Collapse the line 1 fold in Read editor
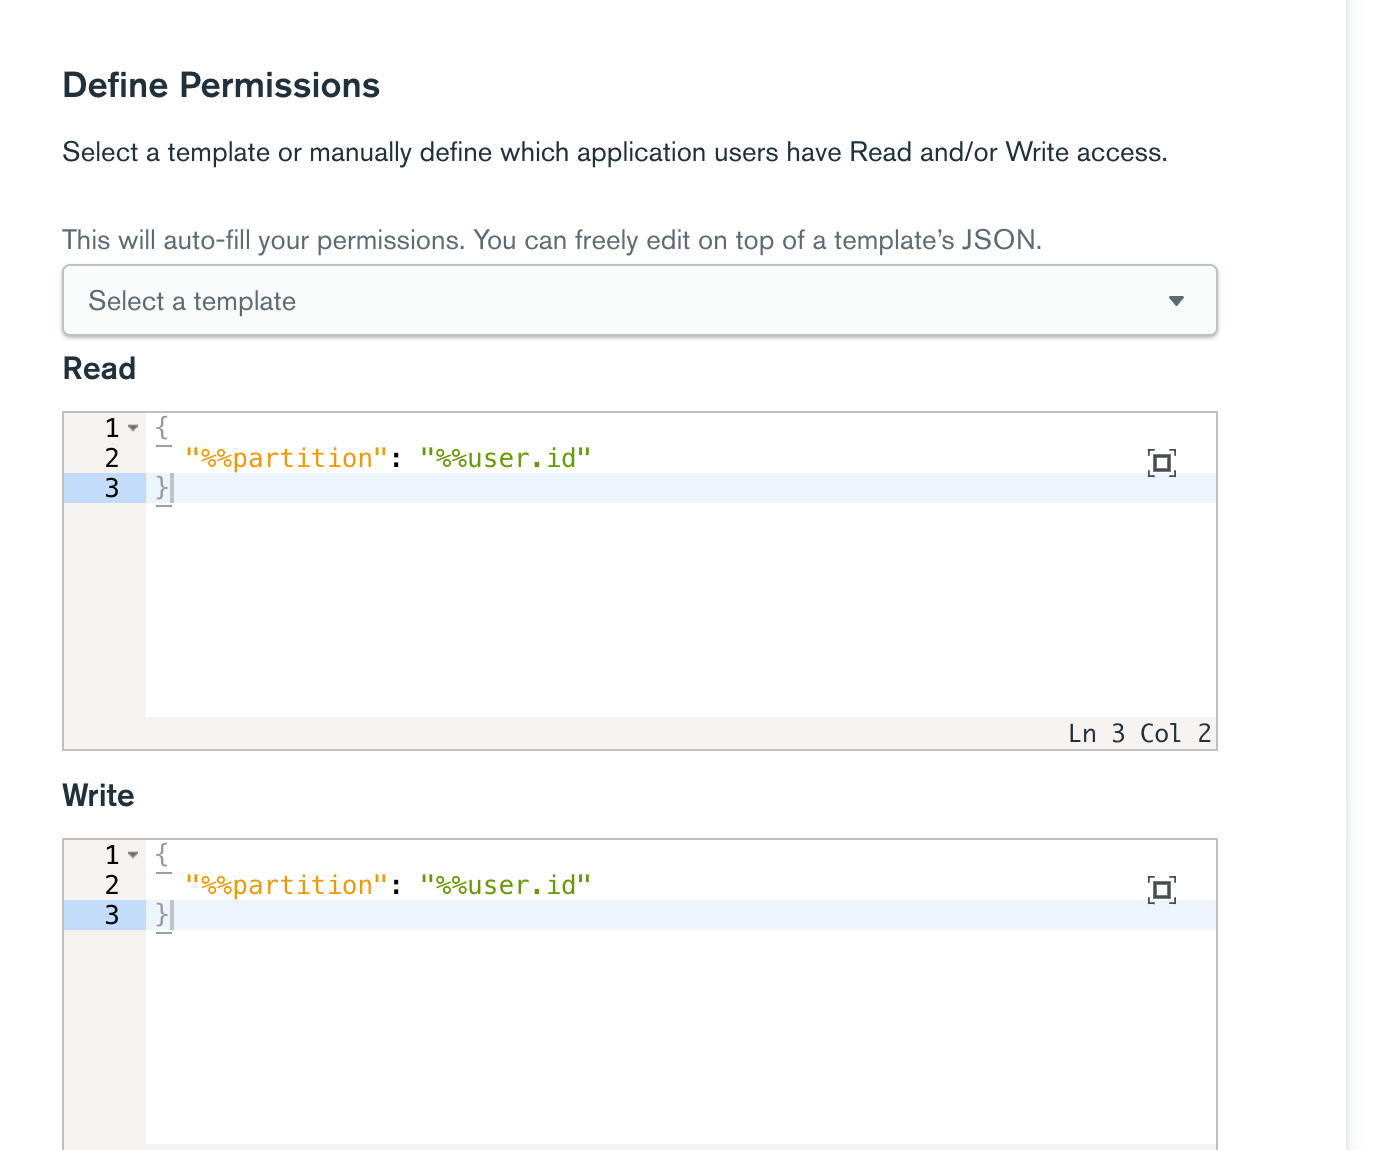This screenshot has height=1150, width=1376. tap(133, 428)
